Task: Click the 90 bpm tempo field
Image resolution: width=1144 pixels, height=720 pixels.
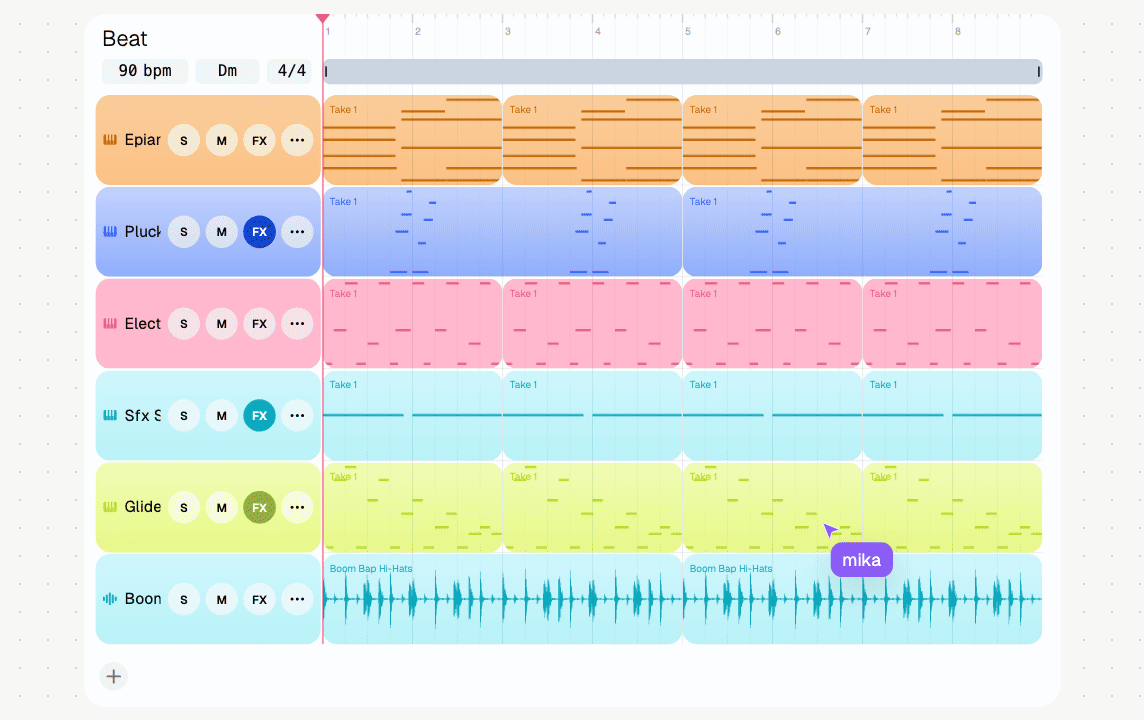Action: coord(145,71)
